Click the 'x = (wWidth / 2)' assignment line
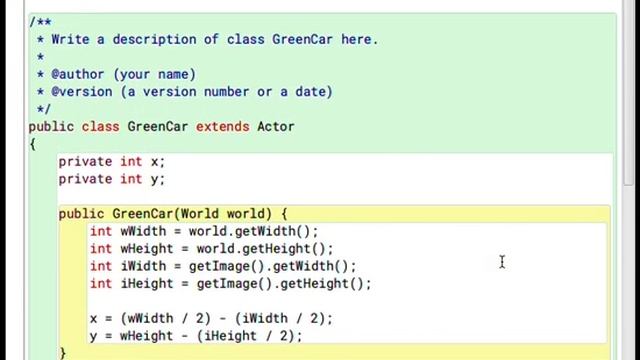 point(211,318)
